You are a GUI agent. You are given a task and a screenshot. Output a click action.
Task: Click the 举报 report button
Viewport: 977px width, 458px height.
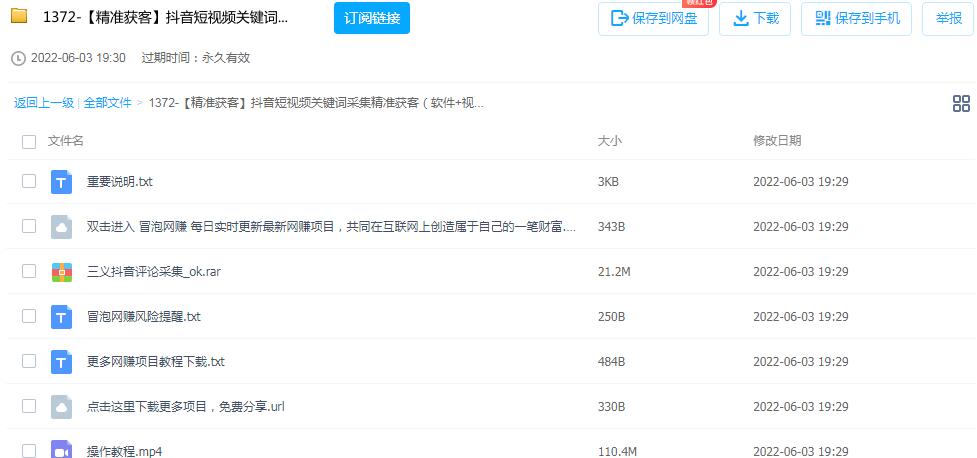coord(948,19)
